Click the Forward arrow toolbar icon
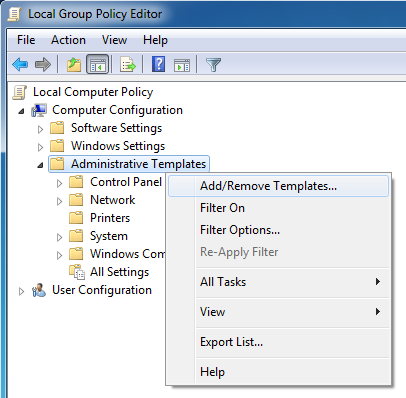 click(43, 64)
